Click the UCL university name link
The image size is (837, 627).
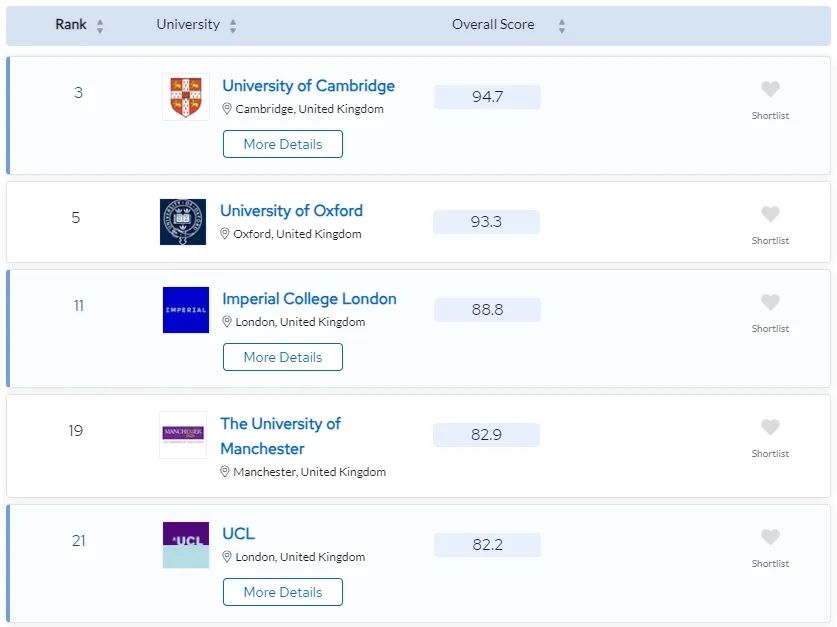point(239,534)
